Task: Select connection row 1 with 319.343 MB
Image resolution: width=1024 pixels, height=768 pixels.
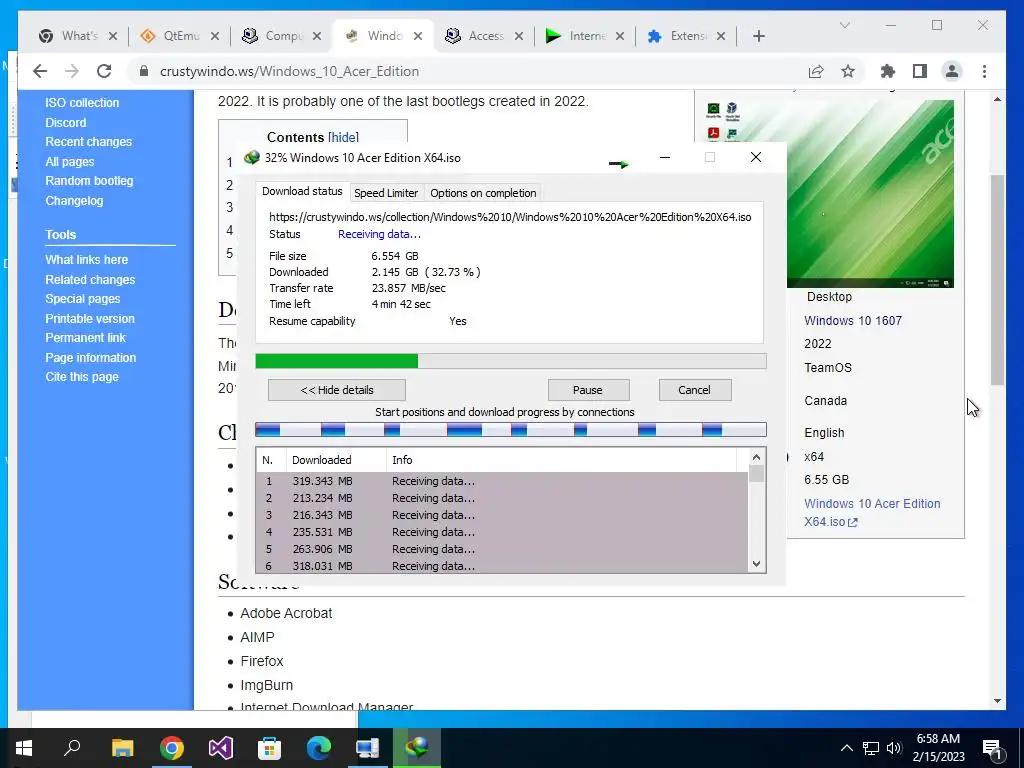Action: [x=502, y=481]
